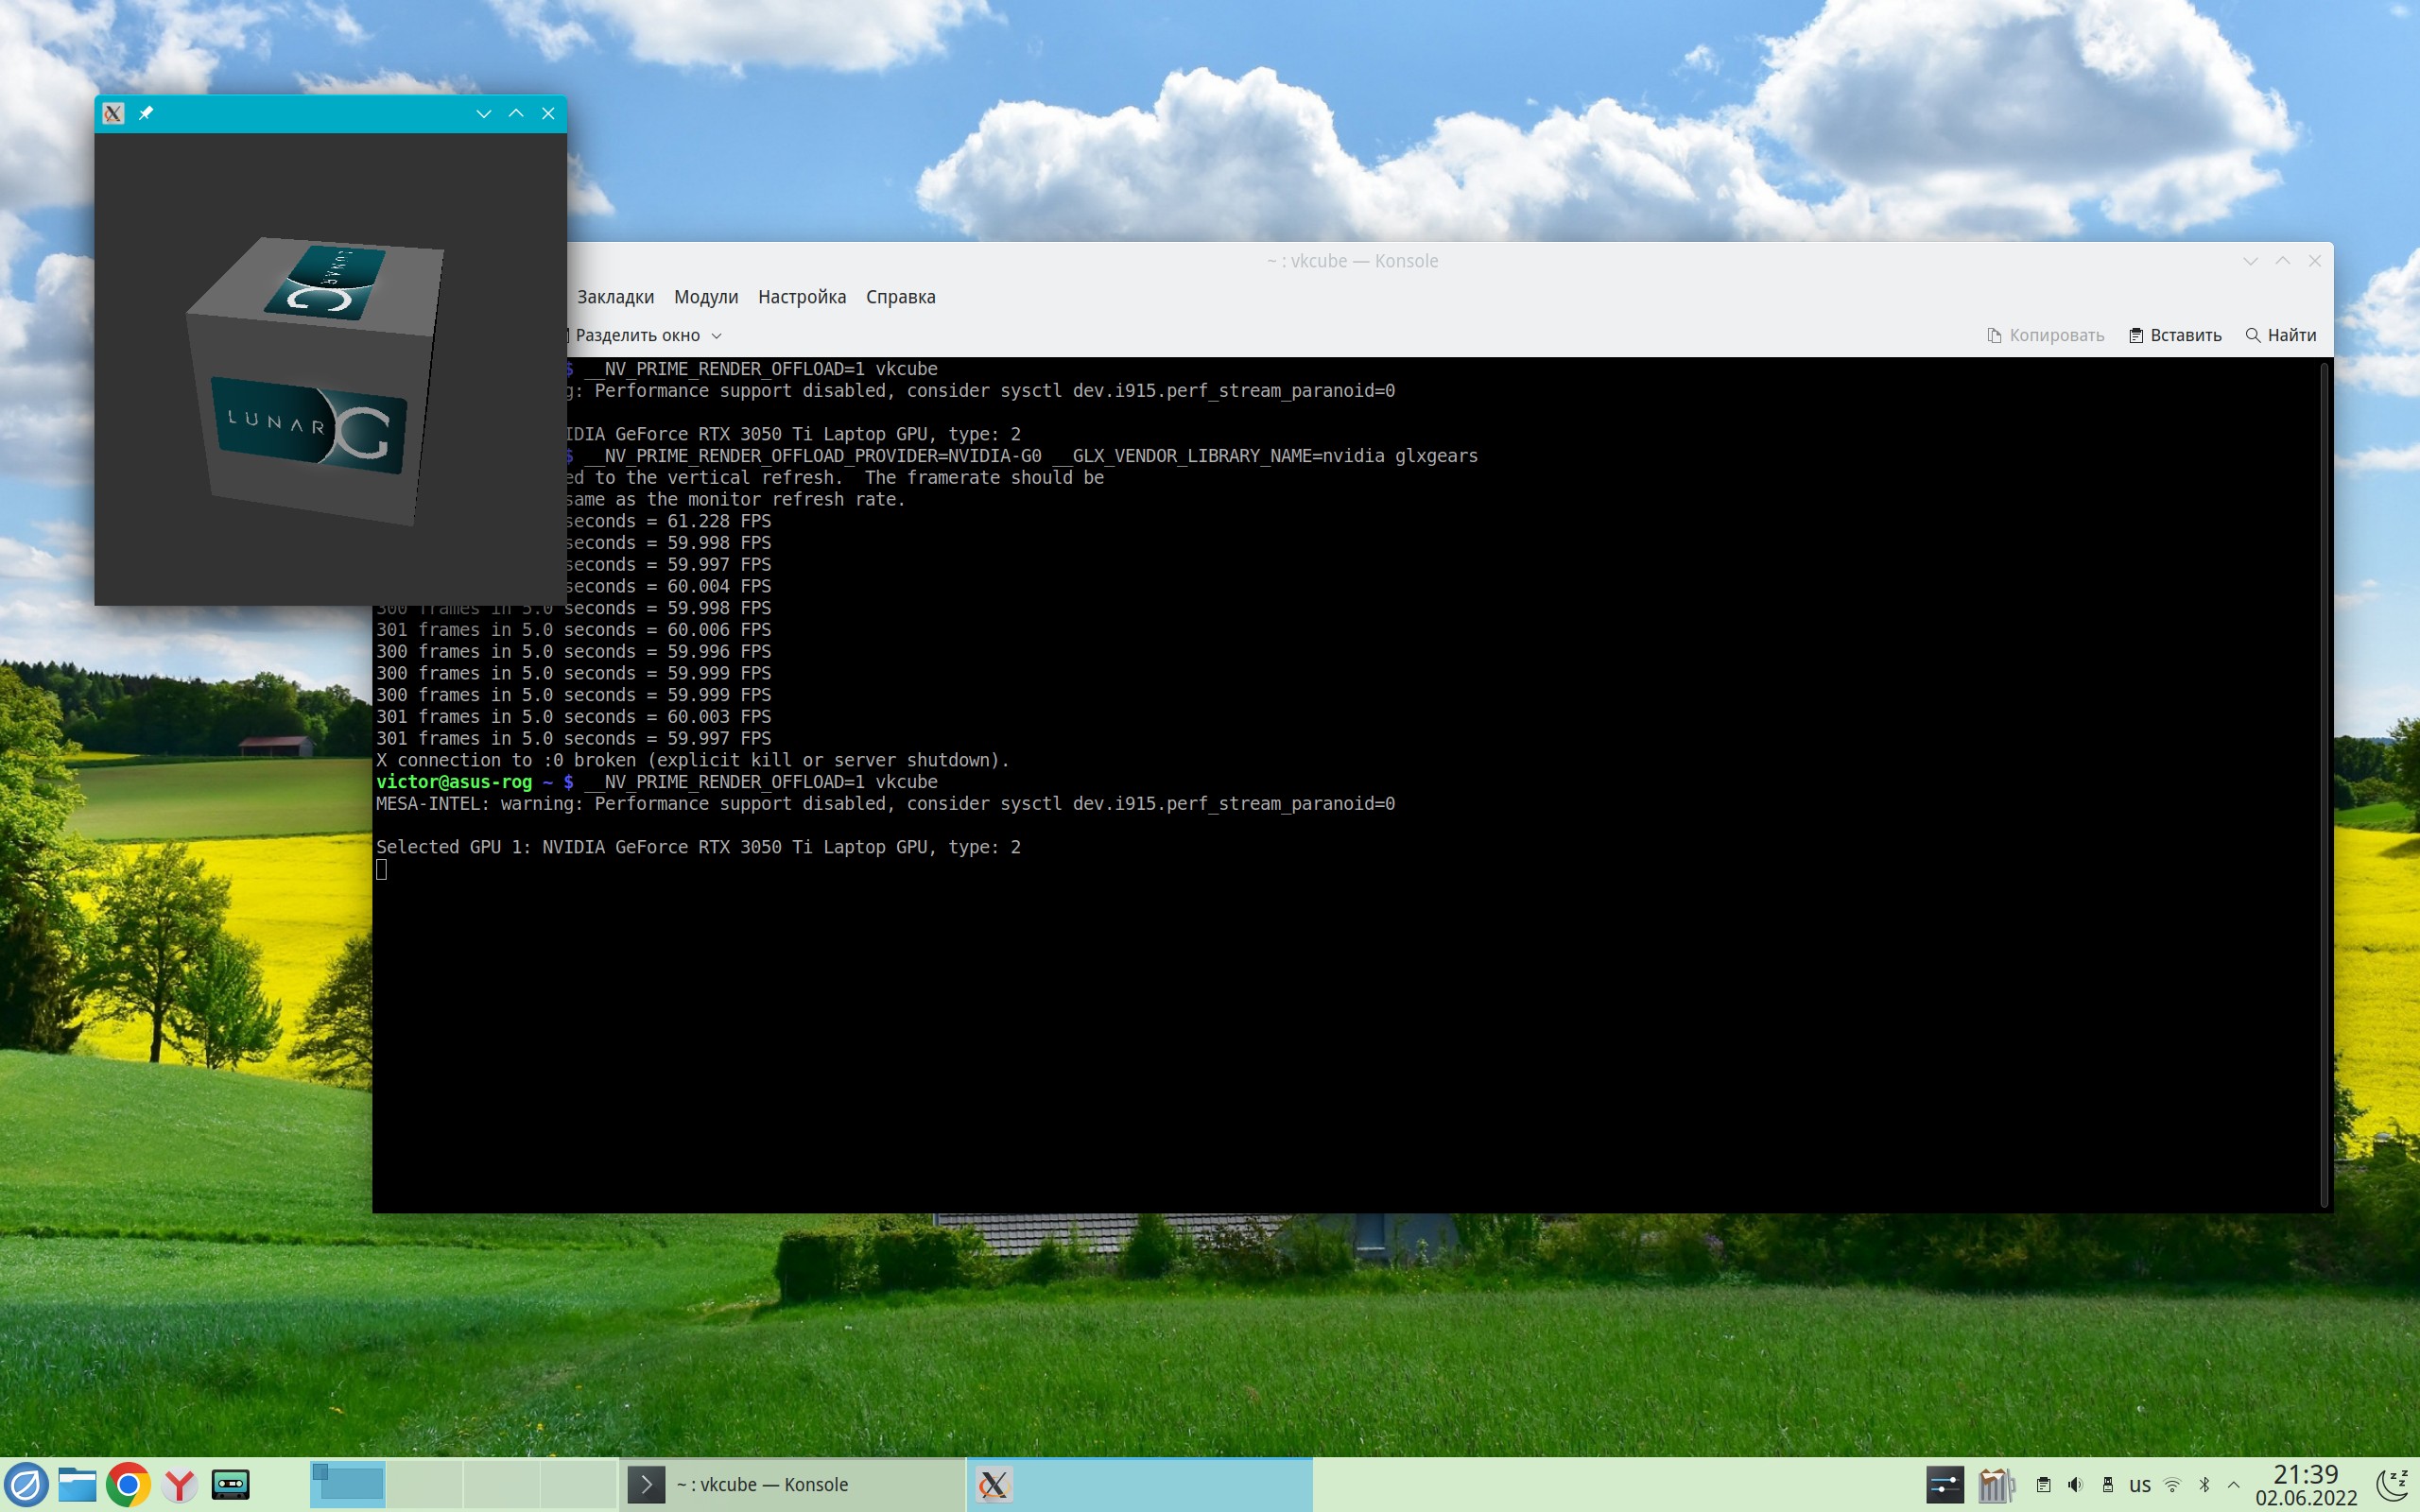Toggle the night mode moon icon
Image resolution: width=2420 pixels, height=1512 pixels.
pos(2394,1484)
